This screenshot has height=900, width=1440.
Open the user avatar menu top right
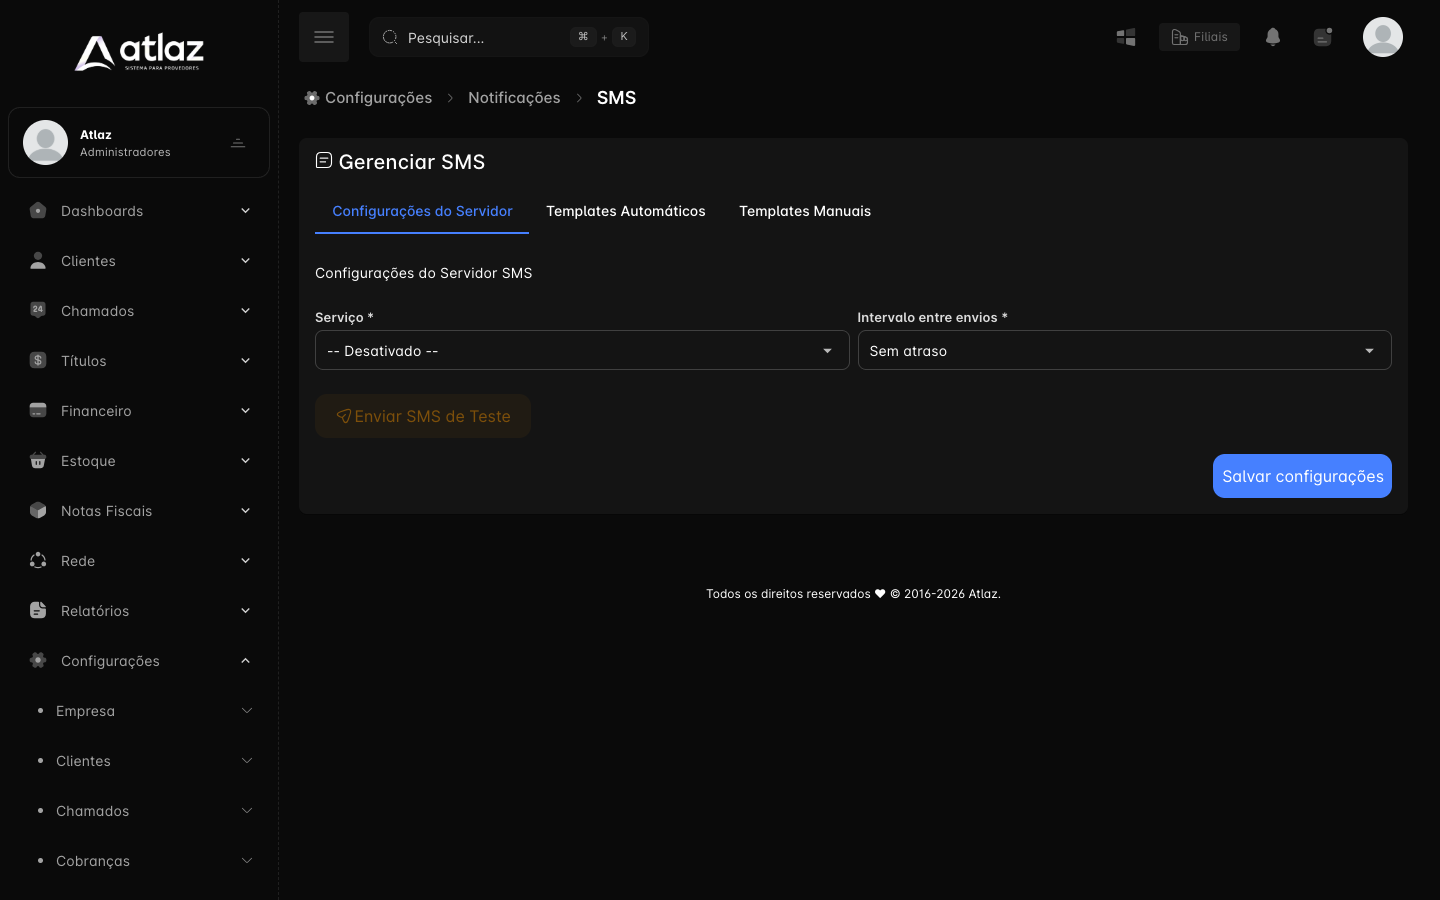point(1383,37)
